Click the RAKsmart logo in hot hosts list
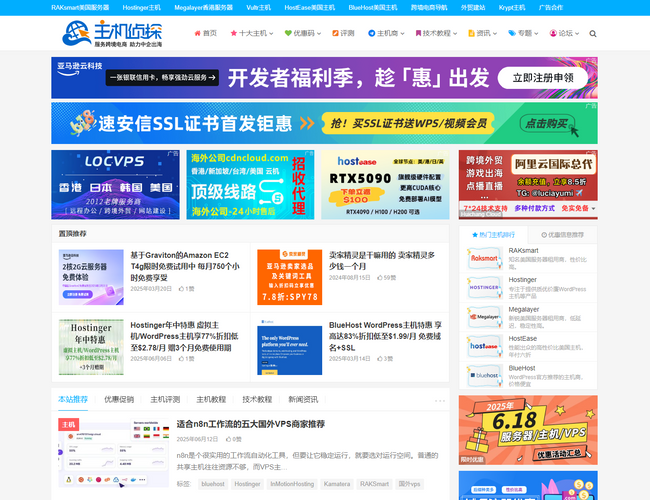This screenshot has width=650, height=500. tap(484, 258)
